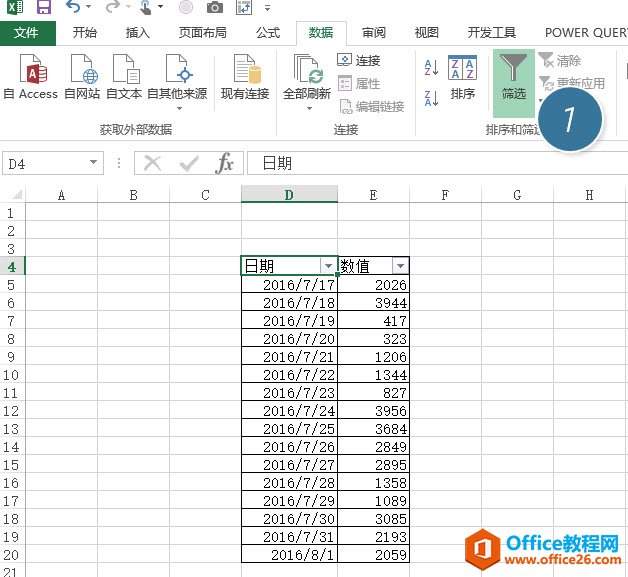Import data from text file (自文本)
This screenshot has width=628, height=577.
point(124,77)
